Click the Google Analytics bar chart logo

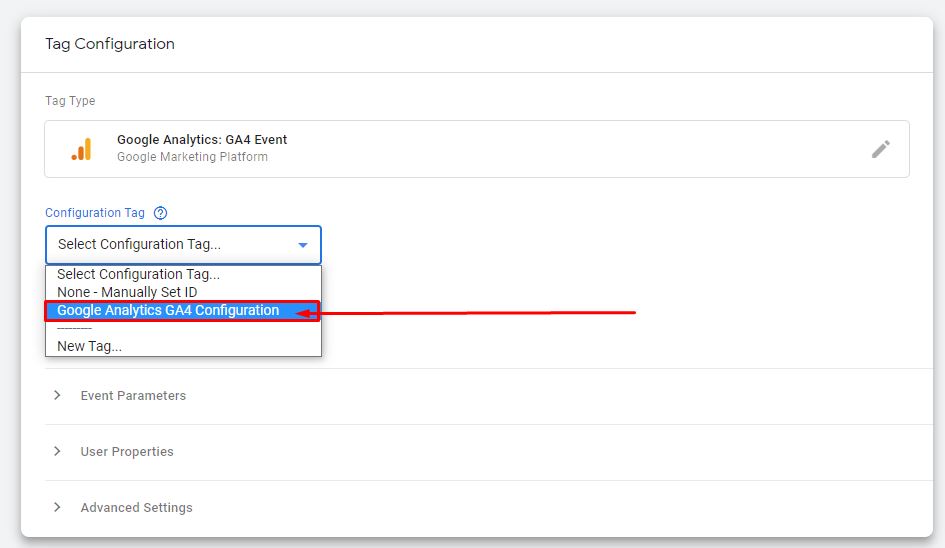tap(81, 149)
